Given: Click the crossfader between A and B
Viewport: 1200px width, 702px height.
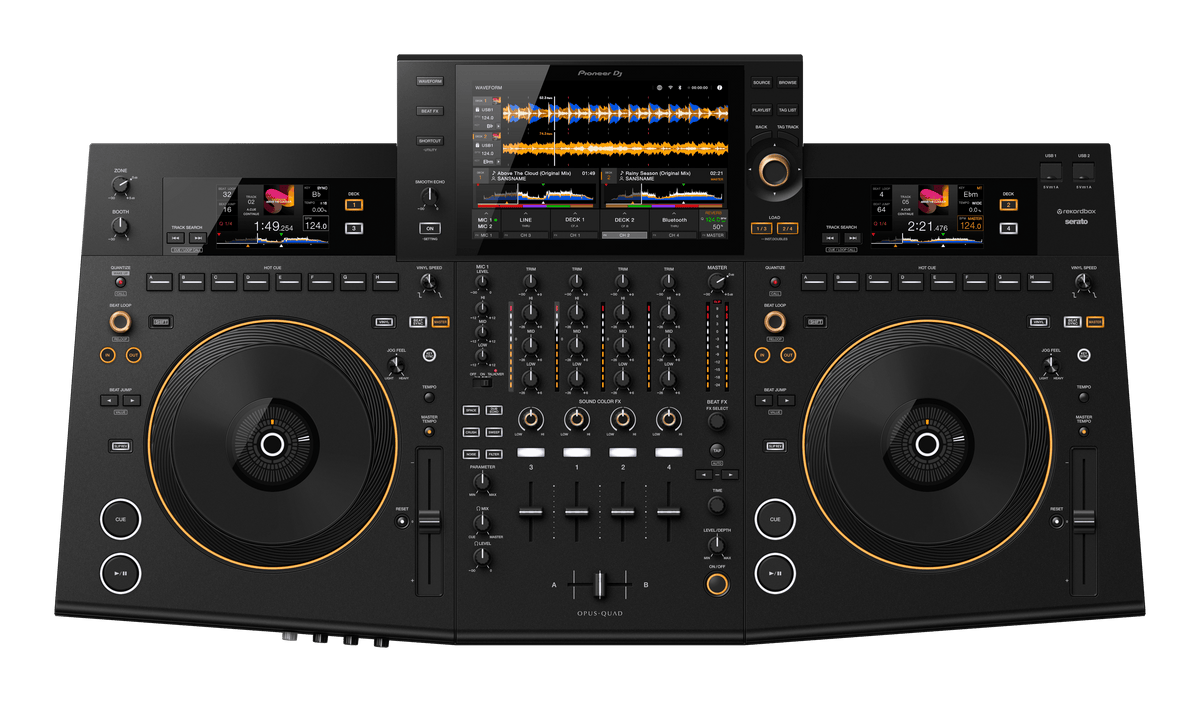Looking at the screenshot, I should (600, 584).
